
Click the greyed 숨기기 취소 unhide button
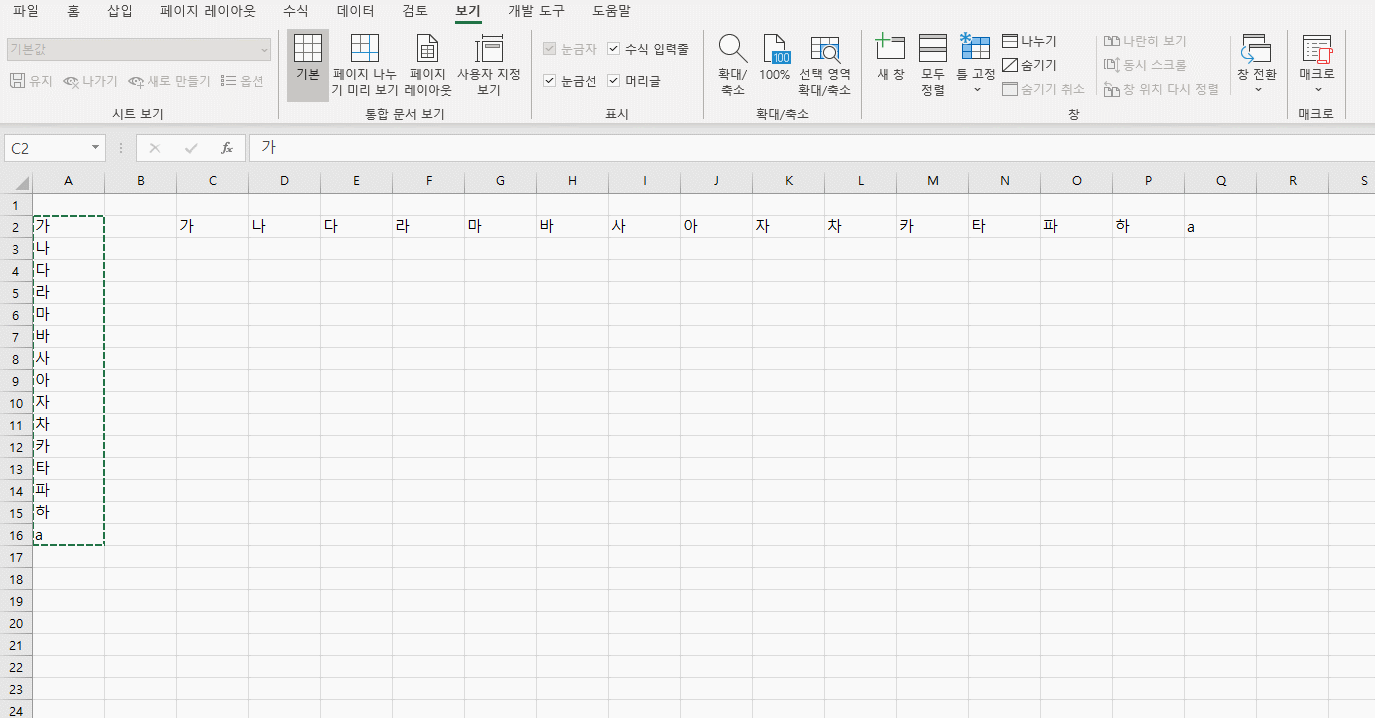tap(1043, 89)
